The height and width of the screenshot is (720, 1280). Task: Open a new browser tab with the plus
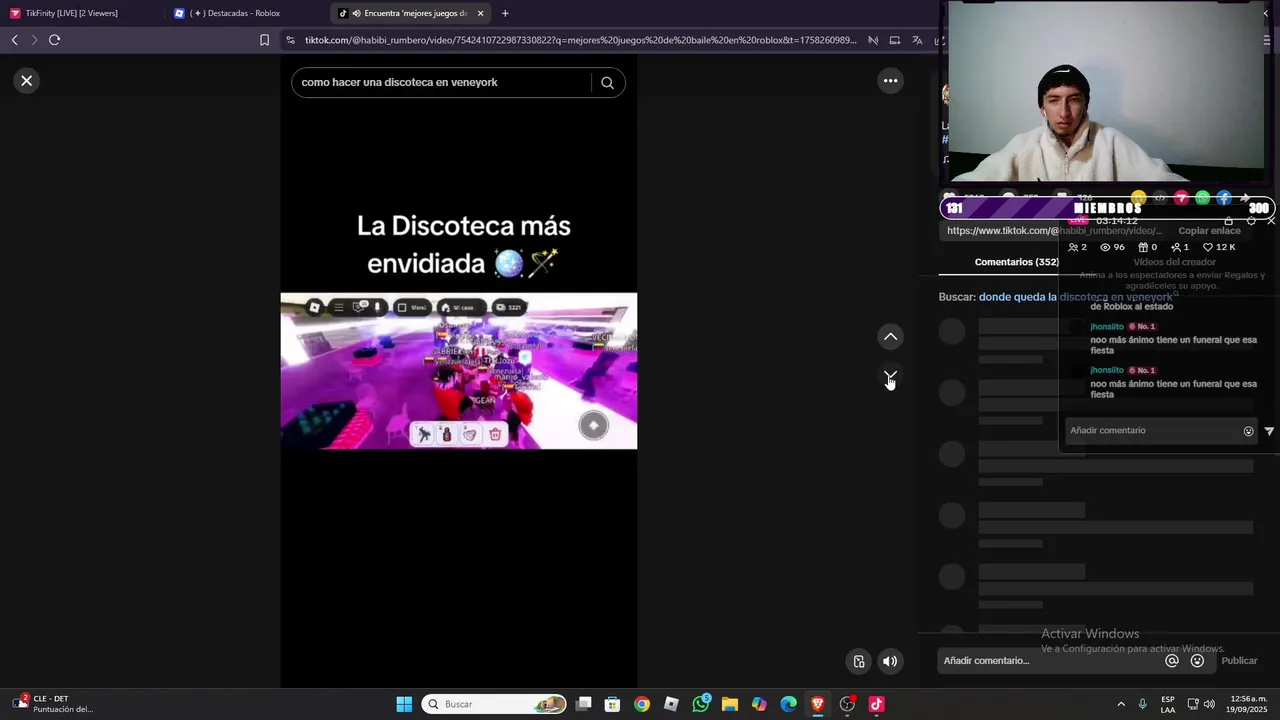(505, 13)
